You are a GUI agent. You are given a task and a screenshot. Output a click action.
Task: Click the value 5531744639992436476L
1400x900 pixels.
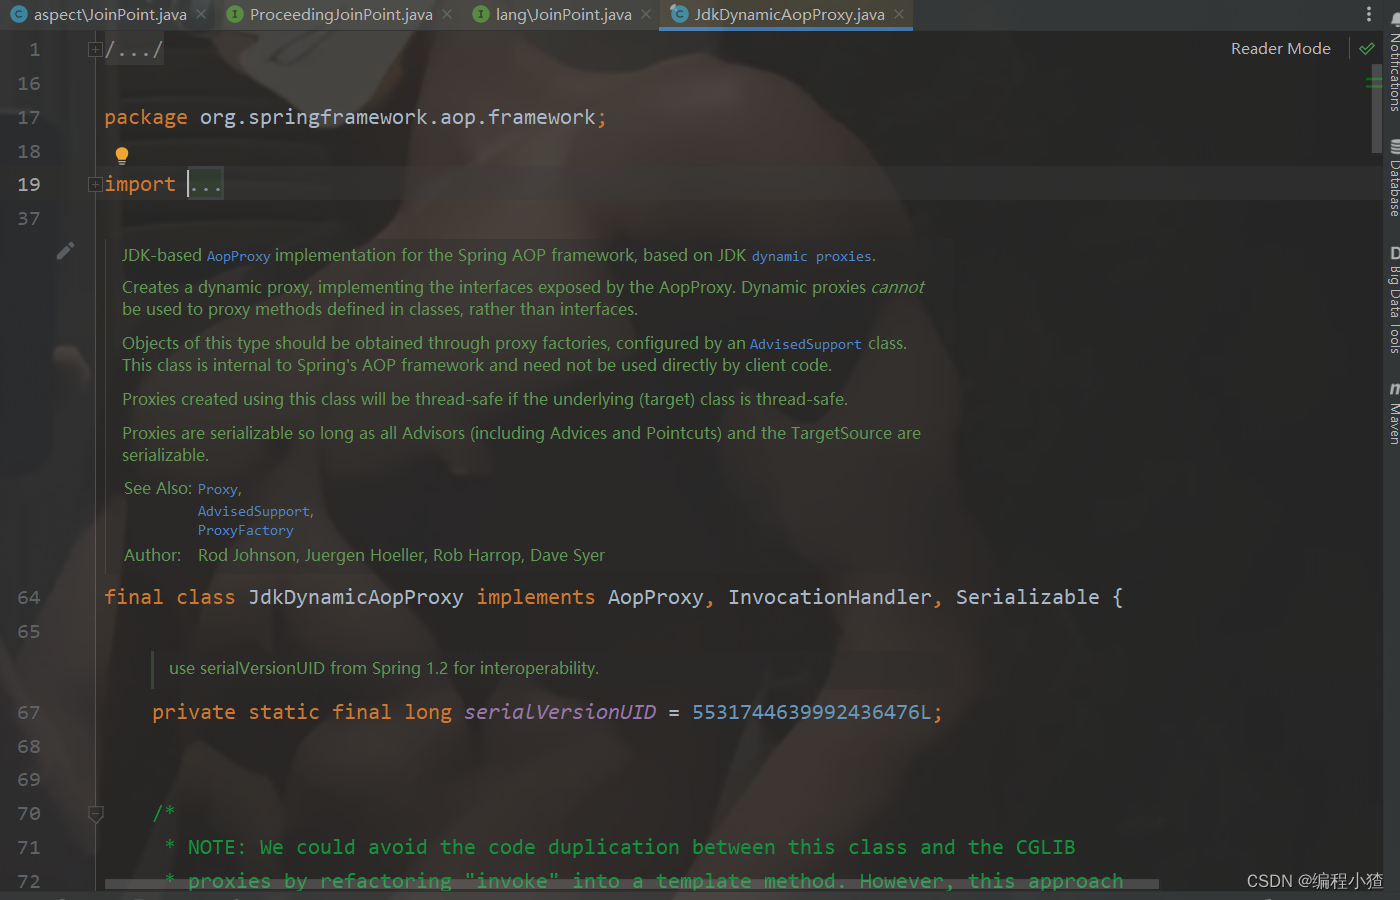point(812,713)
